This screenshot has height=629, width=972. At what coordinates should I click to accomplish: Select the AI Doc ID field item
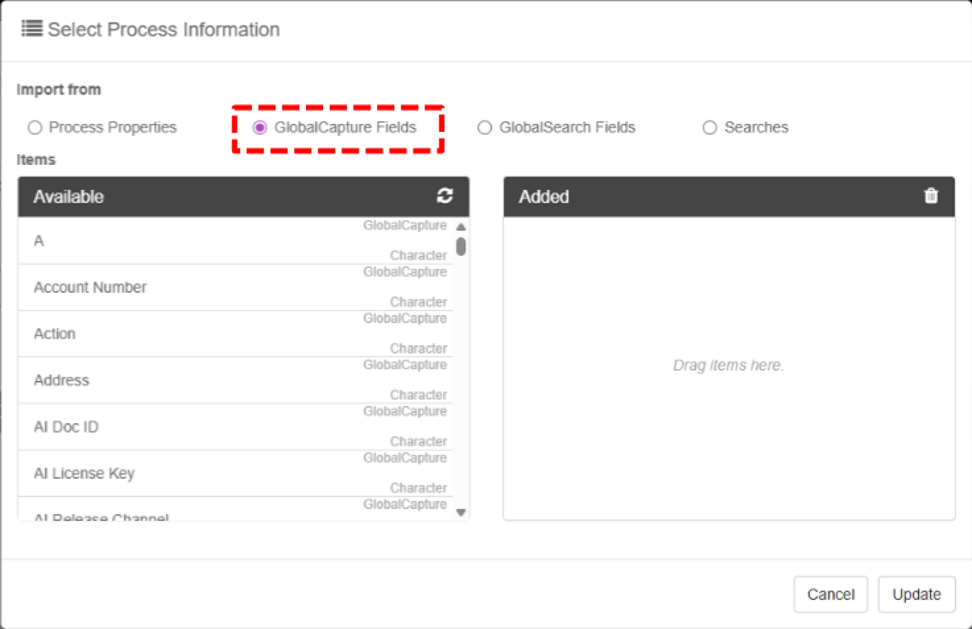click(236, 427)
